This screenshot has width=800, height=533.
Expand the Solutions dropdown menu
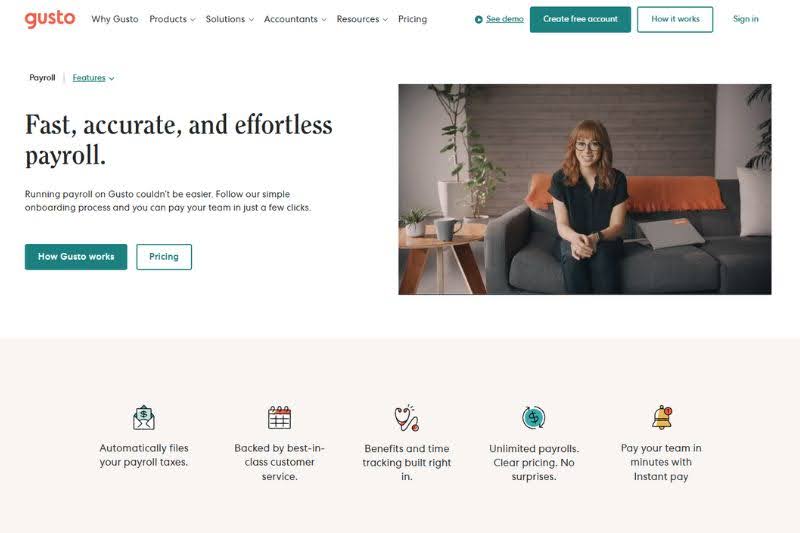[x=230, y=19]
